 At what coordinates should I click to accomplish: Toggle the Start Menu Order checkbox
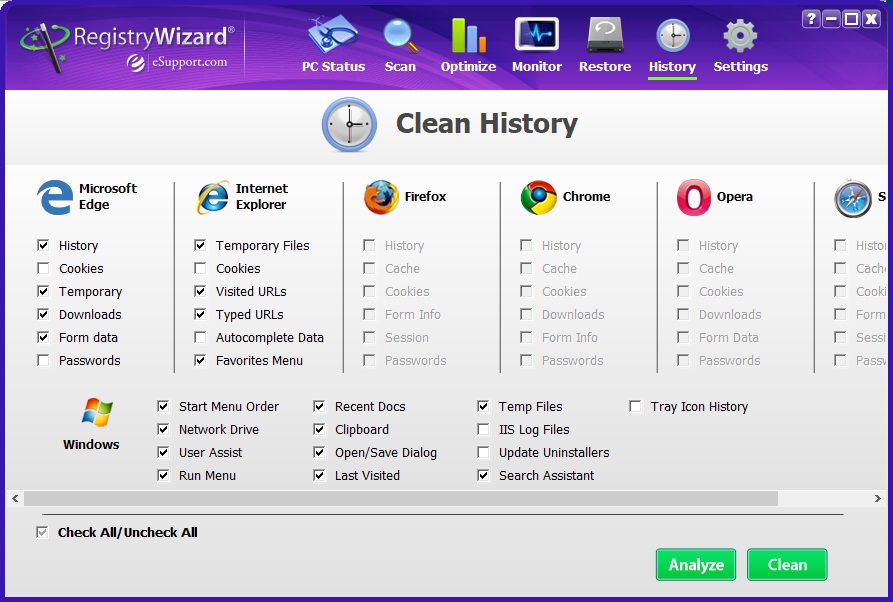[163, 406]
